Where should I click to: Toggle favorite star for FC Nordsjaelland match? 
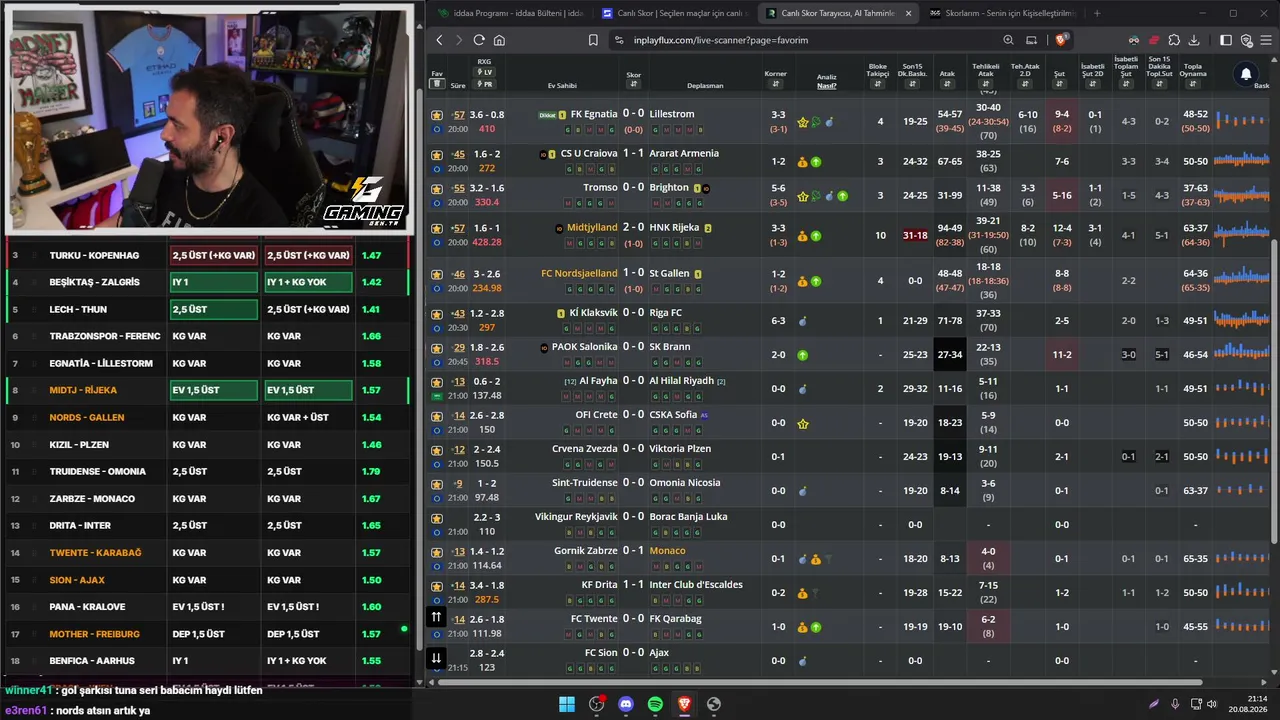tap(437, 275)
